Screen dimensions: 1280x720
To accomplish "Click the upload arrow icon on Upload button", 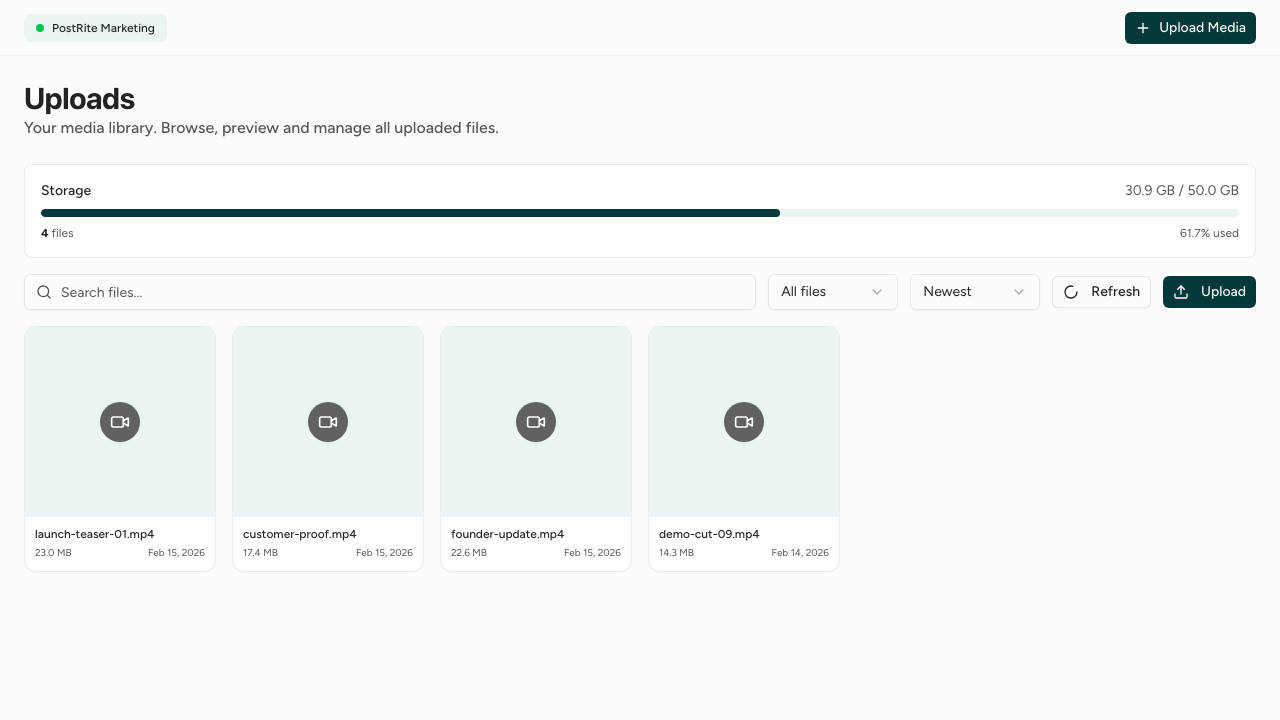I will click(x=1183, y=292).
